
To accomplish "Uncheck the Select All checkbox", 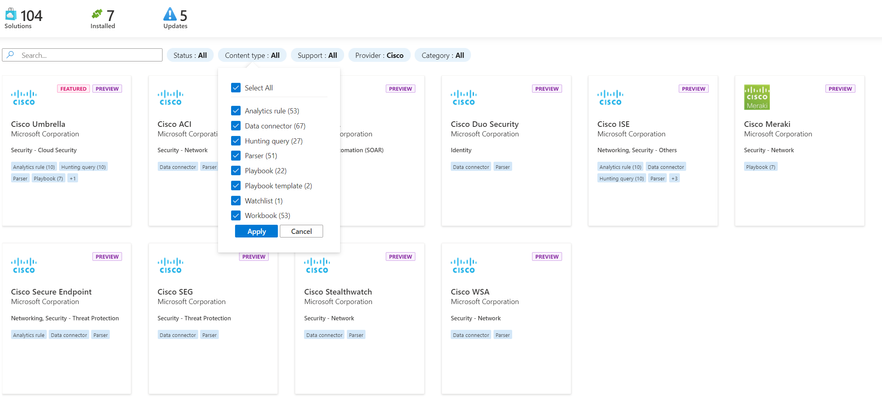I will 236,88.
